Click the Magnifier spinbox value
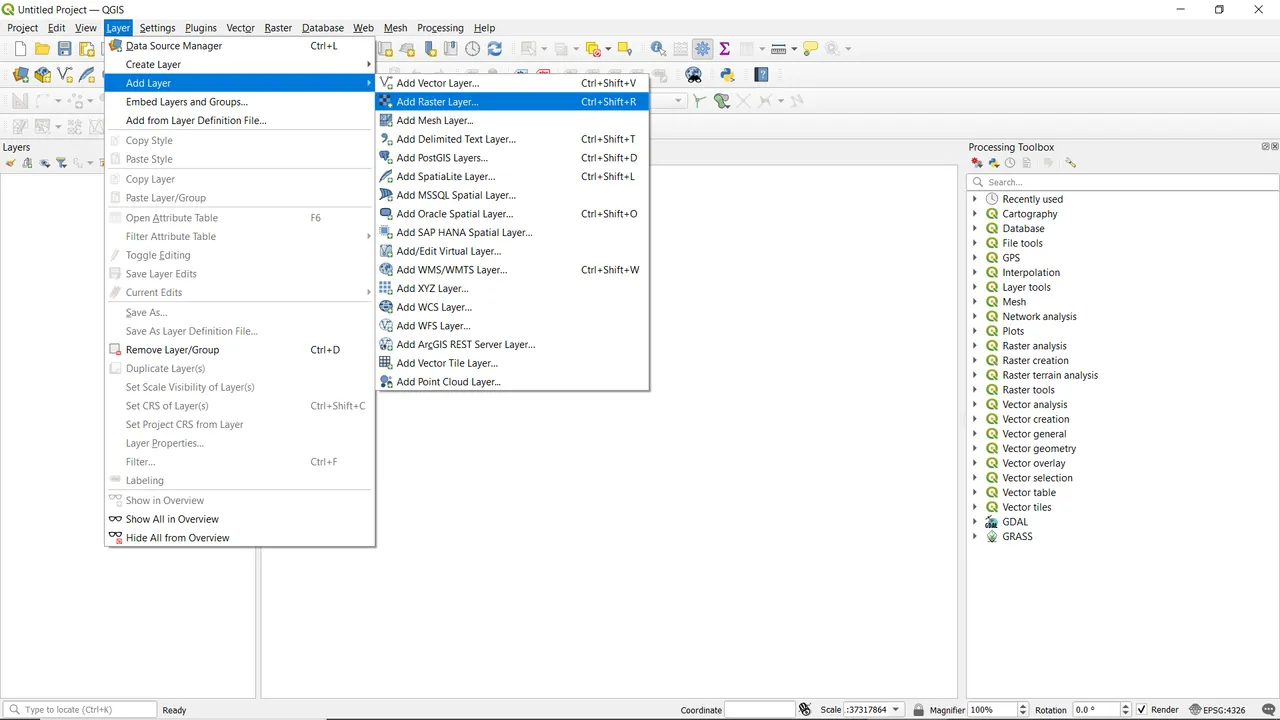Viewport: 1280px width, 720px height. [992, 710]
